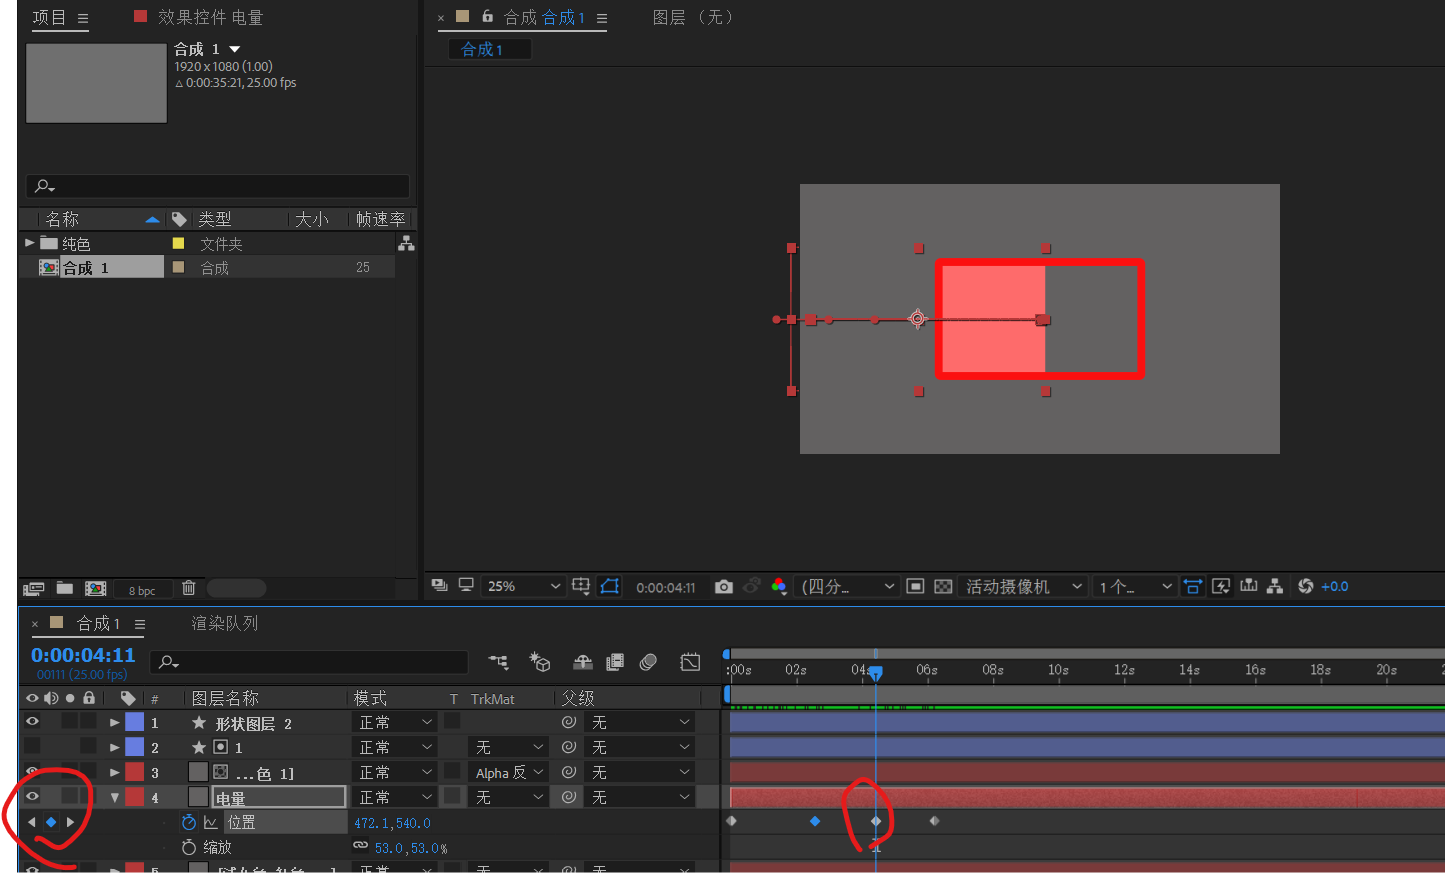Click the 名称 column header

[x=62, y=219]
